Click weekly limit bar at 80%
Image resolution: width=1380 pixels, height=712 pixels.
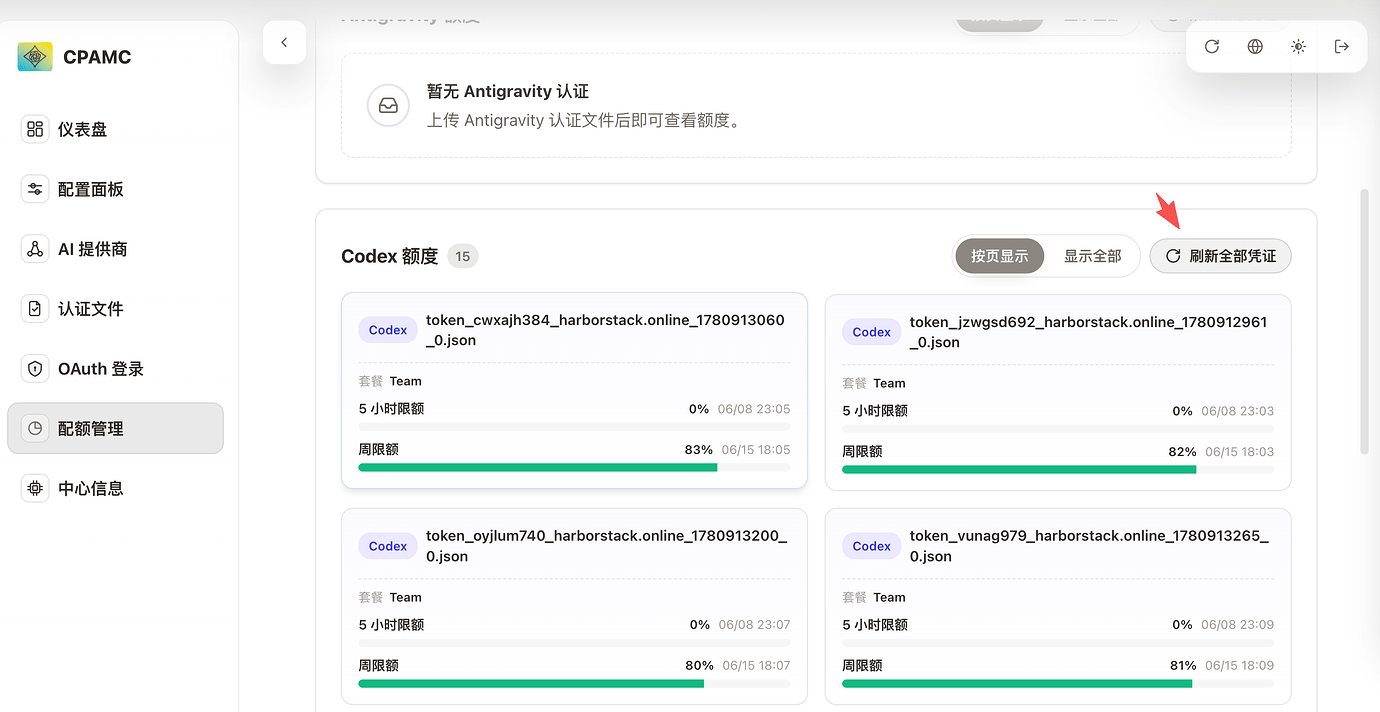(x=574, y=683)
